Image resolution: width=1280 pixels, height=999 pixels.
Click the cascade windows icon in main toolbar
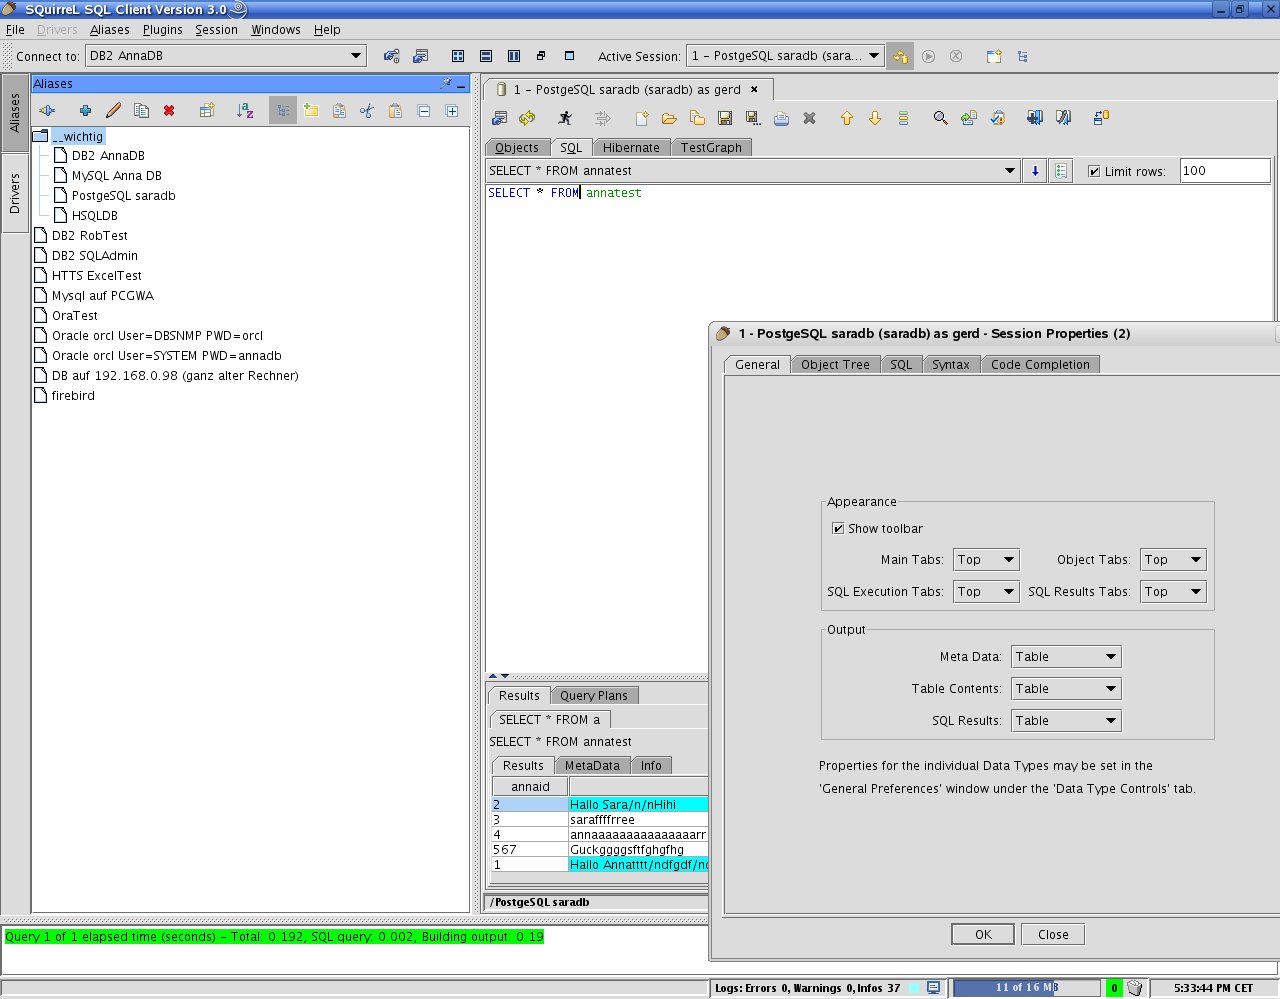point(541,56)
